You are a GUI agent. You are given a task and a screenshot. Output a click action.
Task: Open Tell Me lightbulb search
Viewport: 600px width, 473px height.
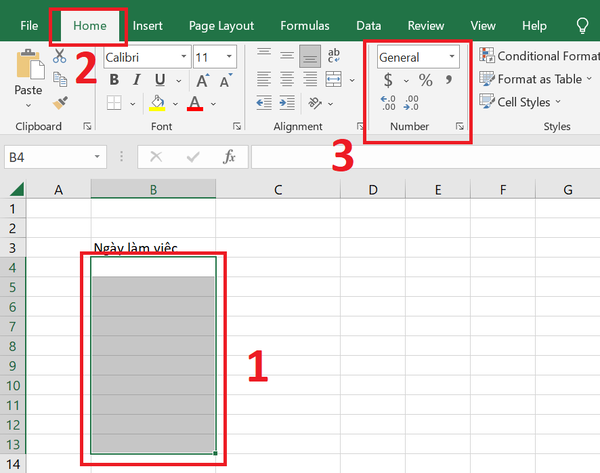pyautogui.click(x=582, y=26)
